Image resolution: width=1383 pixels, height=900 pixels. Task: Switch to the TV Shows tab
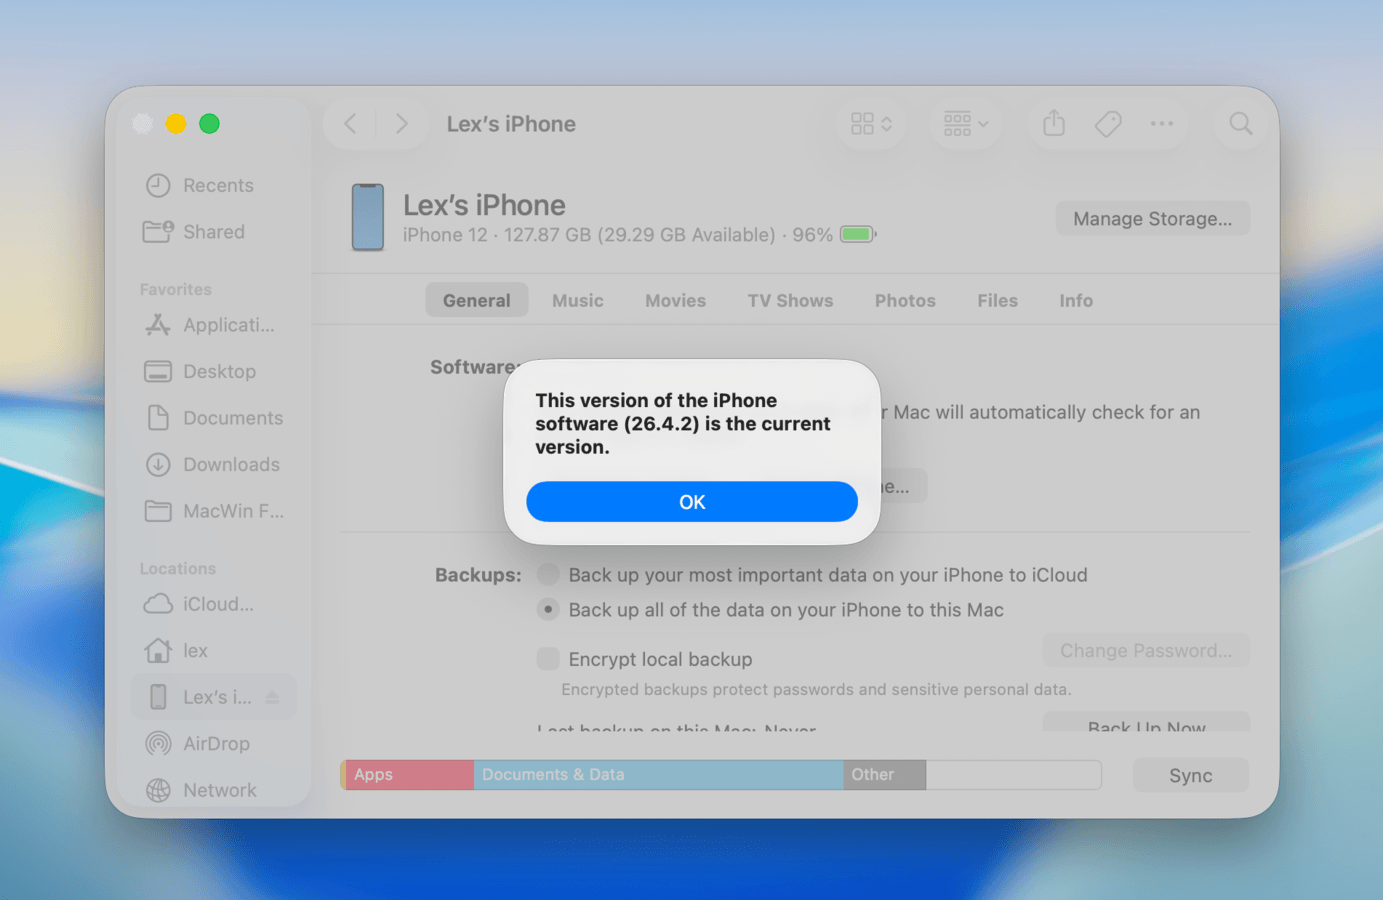pyautogui.click(x=790, y=301)
